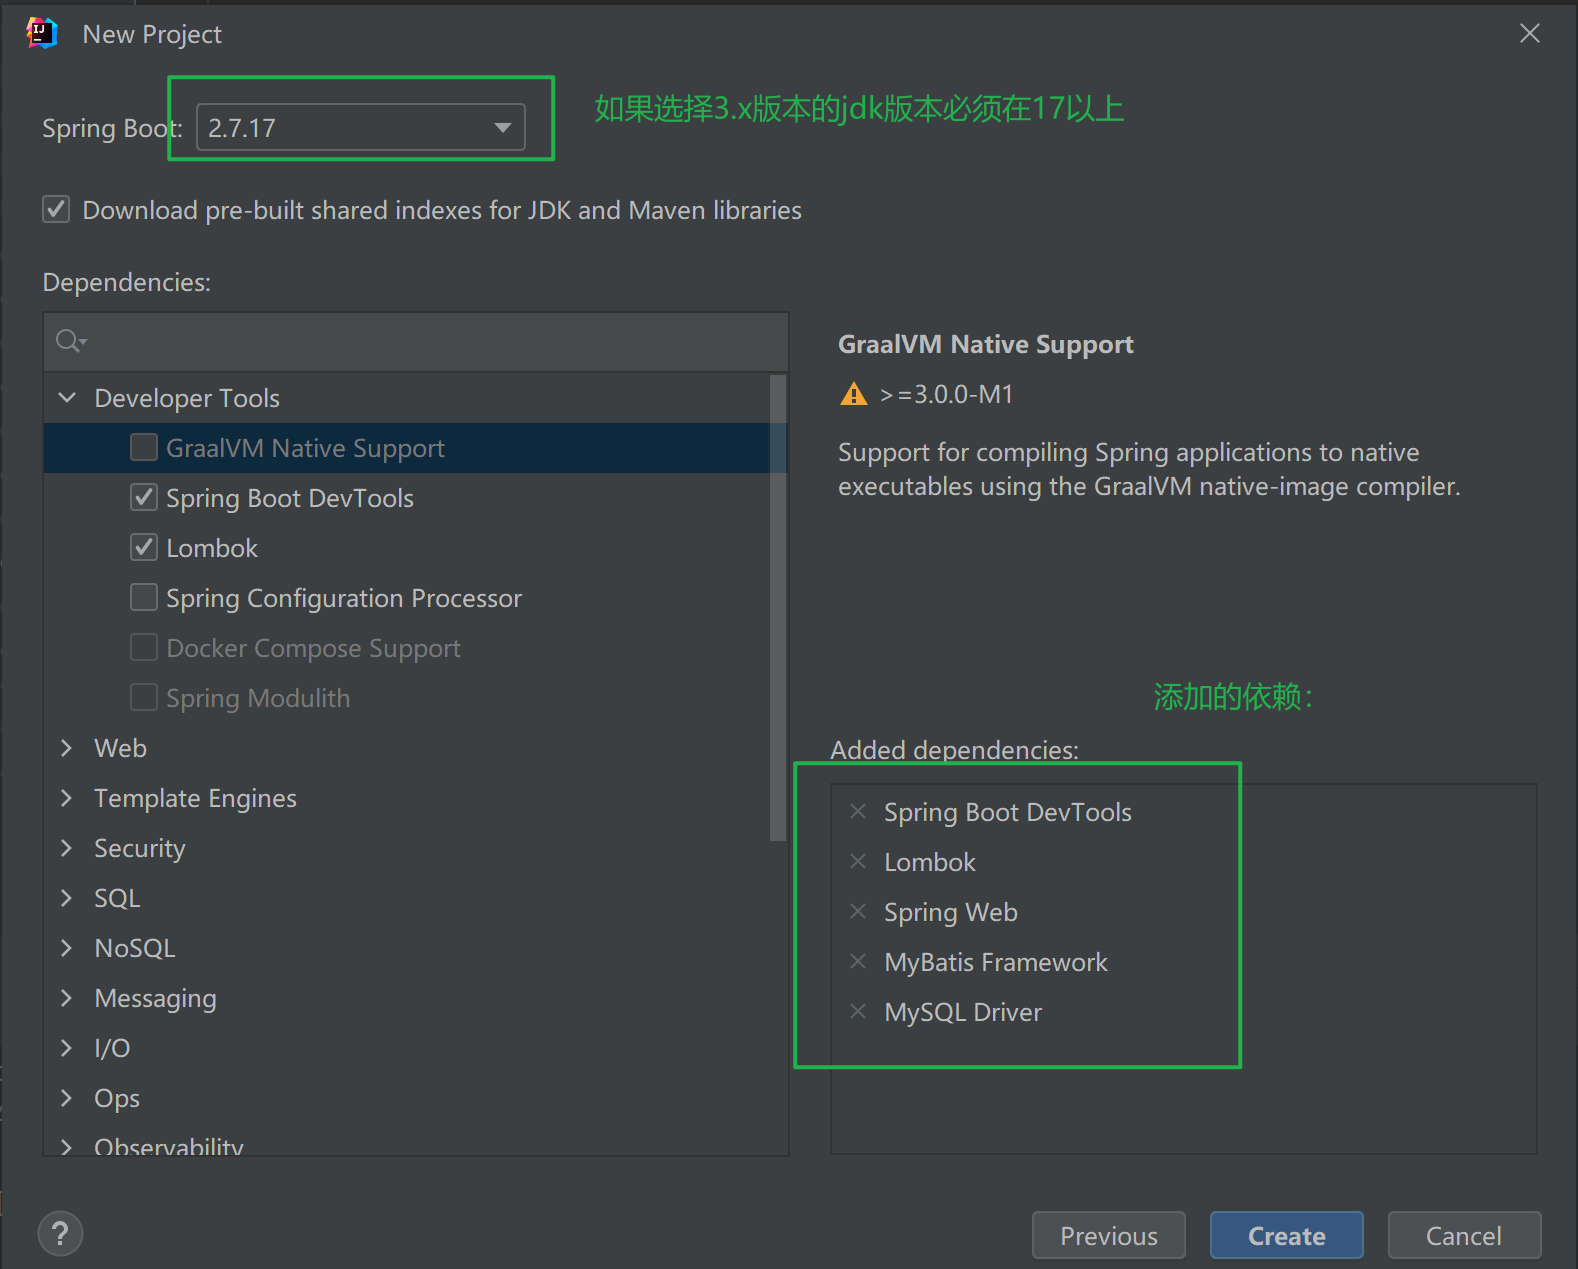The width and height of the screenshot is (1578, 1269).
Task: Expand the Messaging category
Action: click(67, 998)
